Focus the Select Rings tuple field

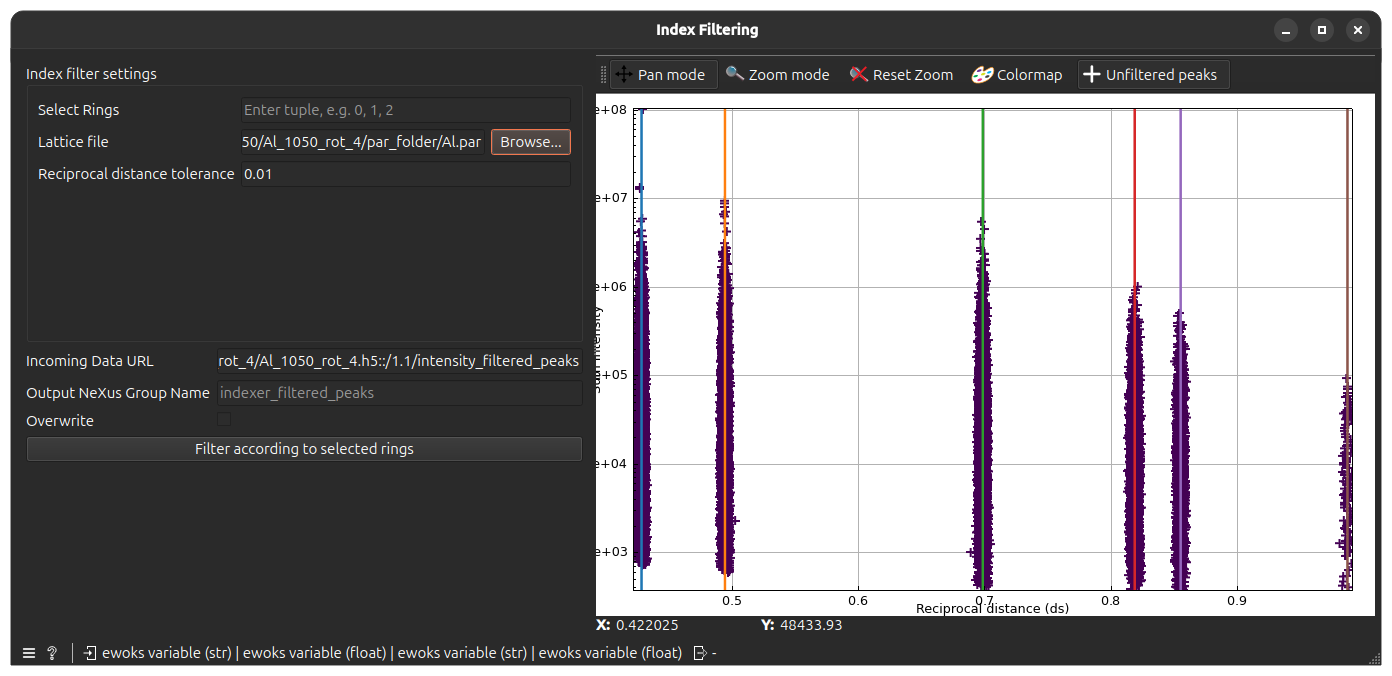(406, 110)
